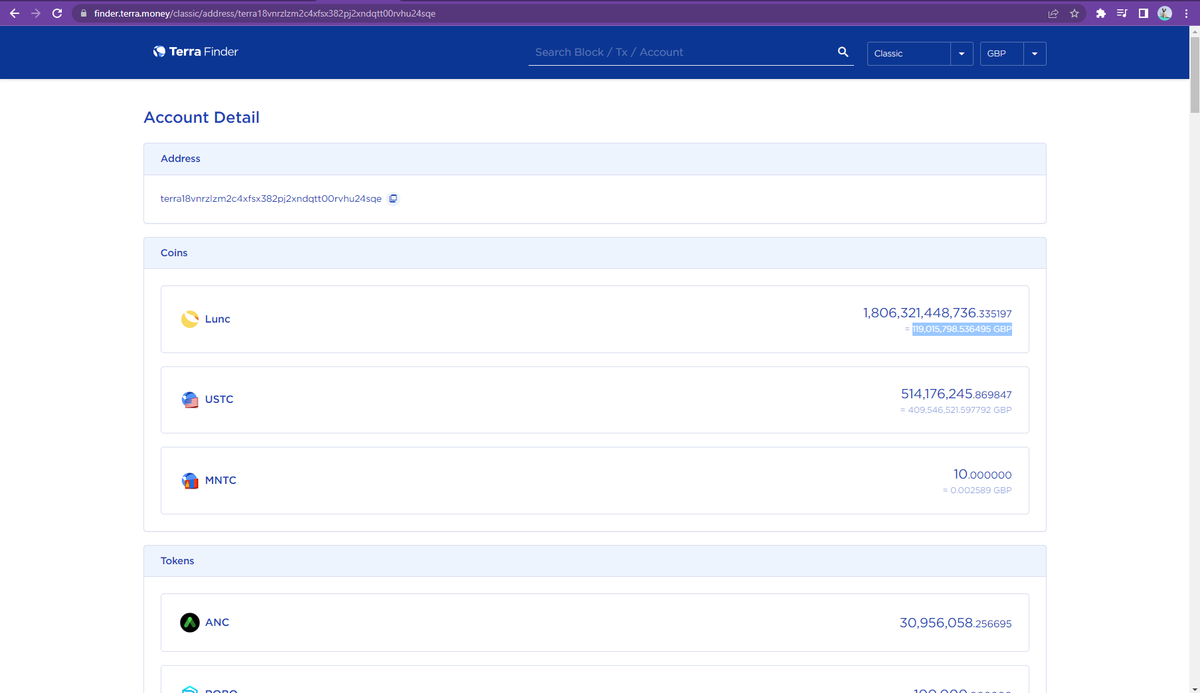Click the Coins section header
The width and height of the screenshot is (1200, 693).
595,253
